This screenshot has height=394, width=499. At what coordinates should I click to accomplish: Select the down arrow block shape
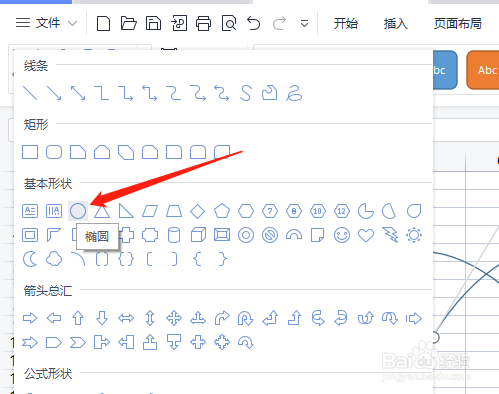click(x=102, y=318)
